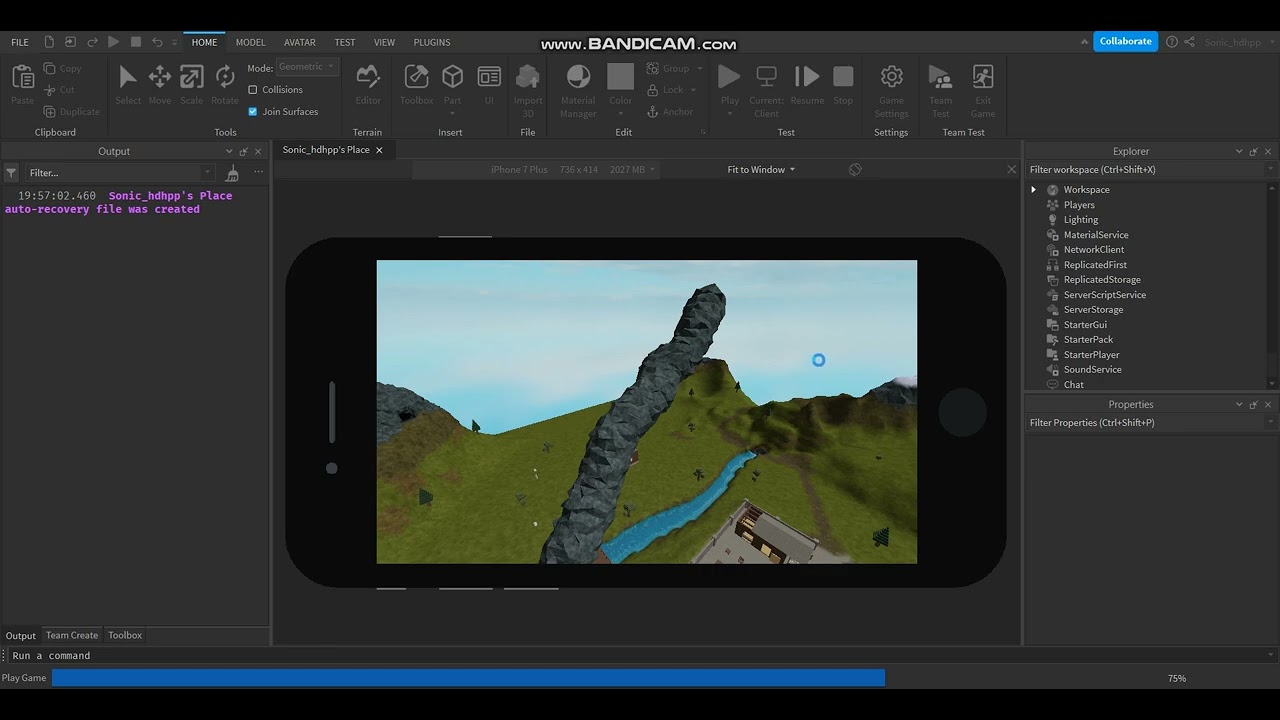Click the ribbon Stop test button
Image resolution: width=1280 pixels, height=720 pixels.
(x=843, y=77)
